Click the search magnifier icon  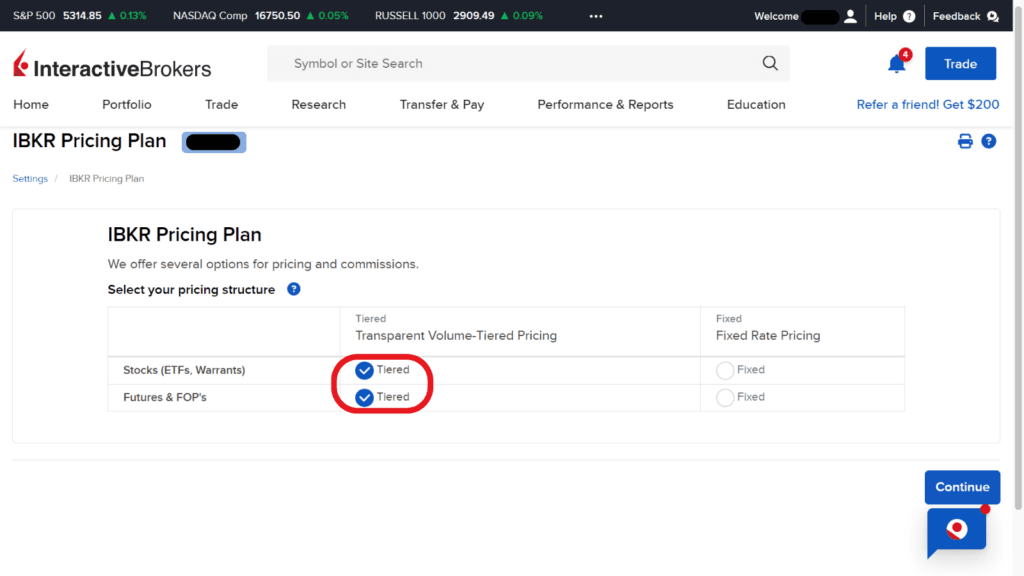point(769,63)
